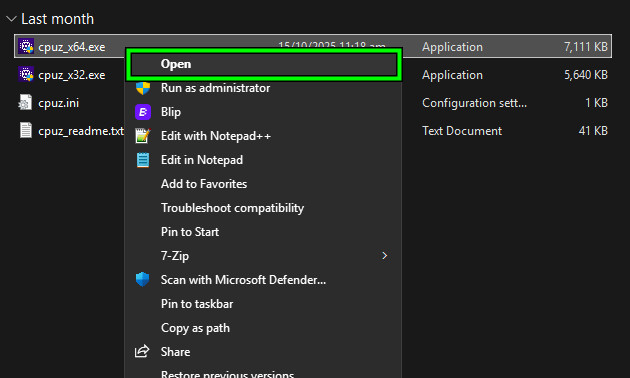
Task: Click the 7,111 KB size value
Action: point(586,47)
